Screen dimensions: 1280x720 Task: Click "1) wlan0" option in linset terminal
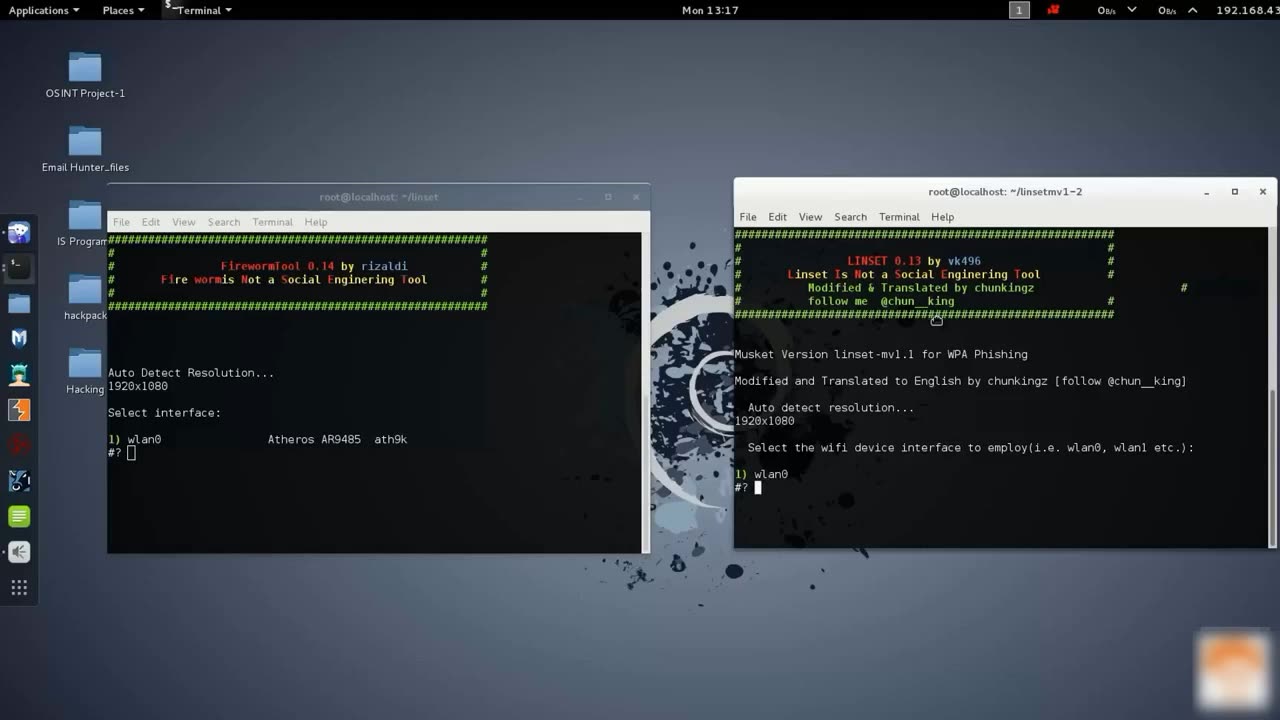coord(134,439)
